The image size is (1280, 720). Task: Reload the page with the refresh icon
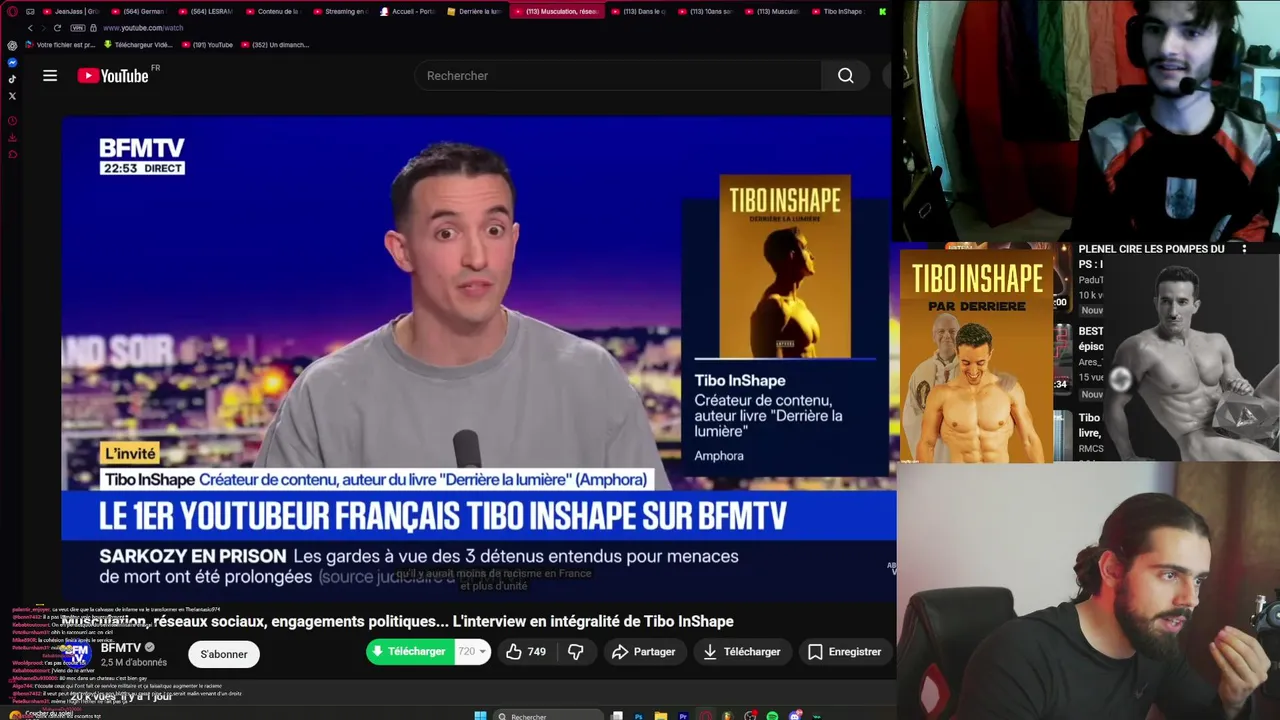(57, 28)
